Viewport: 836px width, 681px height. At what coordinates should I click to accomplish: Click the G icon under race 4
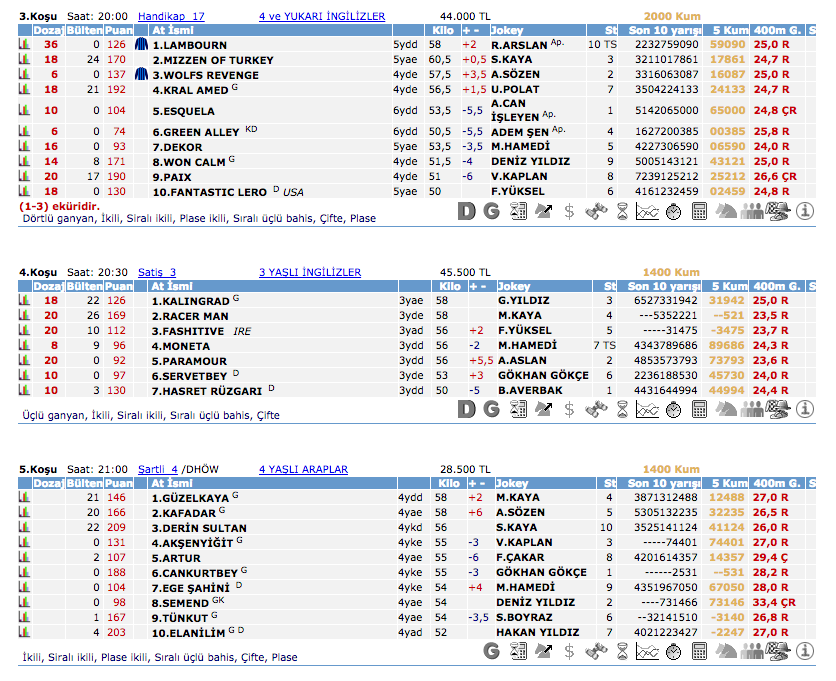(x=491, y=408)
